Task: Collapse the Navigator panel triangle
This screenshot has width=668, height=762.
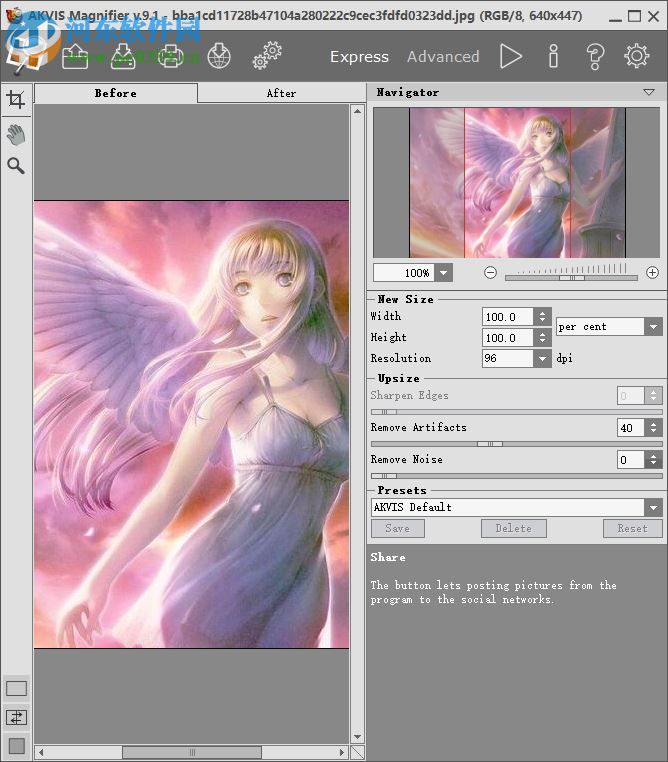Action: pos(649,92)
